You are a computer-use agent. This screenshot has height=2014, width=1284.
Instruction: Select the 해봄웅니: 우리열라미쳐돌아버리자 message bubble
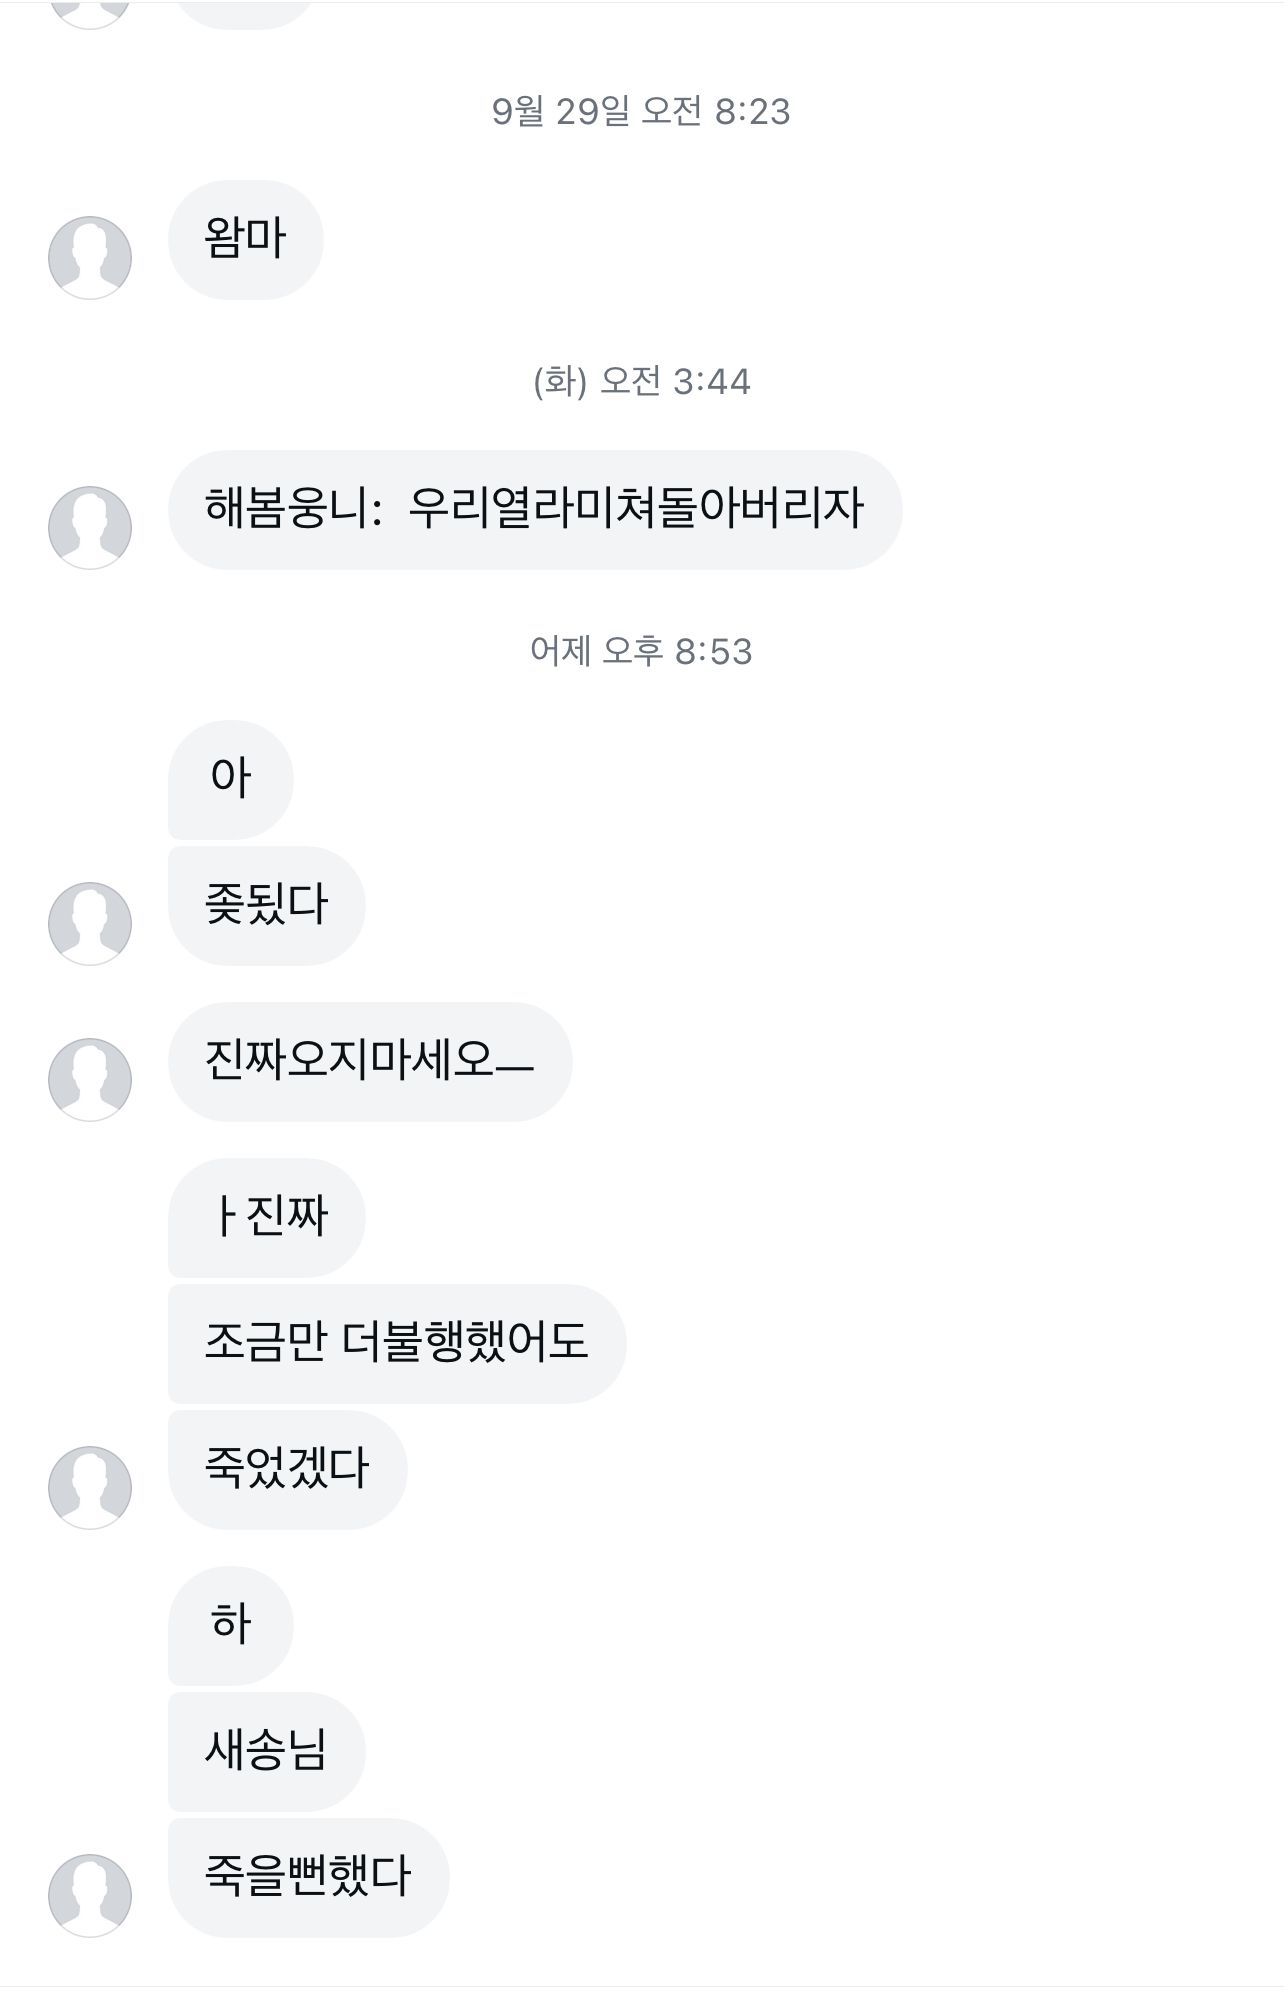tap(534, 509)
